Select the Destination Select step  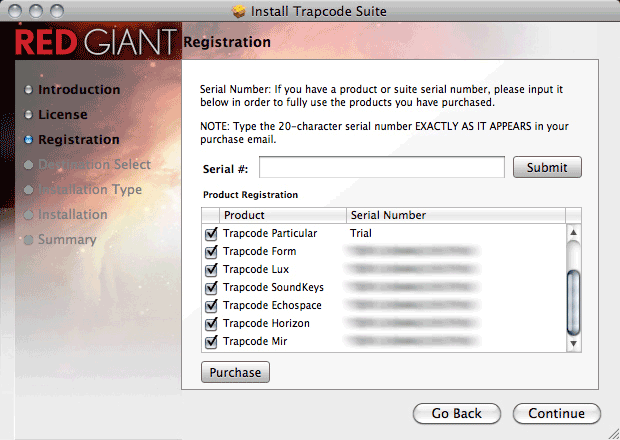click(x=95, y=164)
